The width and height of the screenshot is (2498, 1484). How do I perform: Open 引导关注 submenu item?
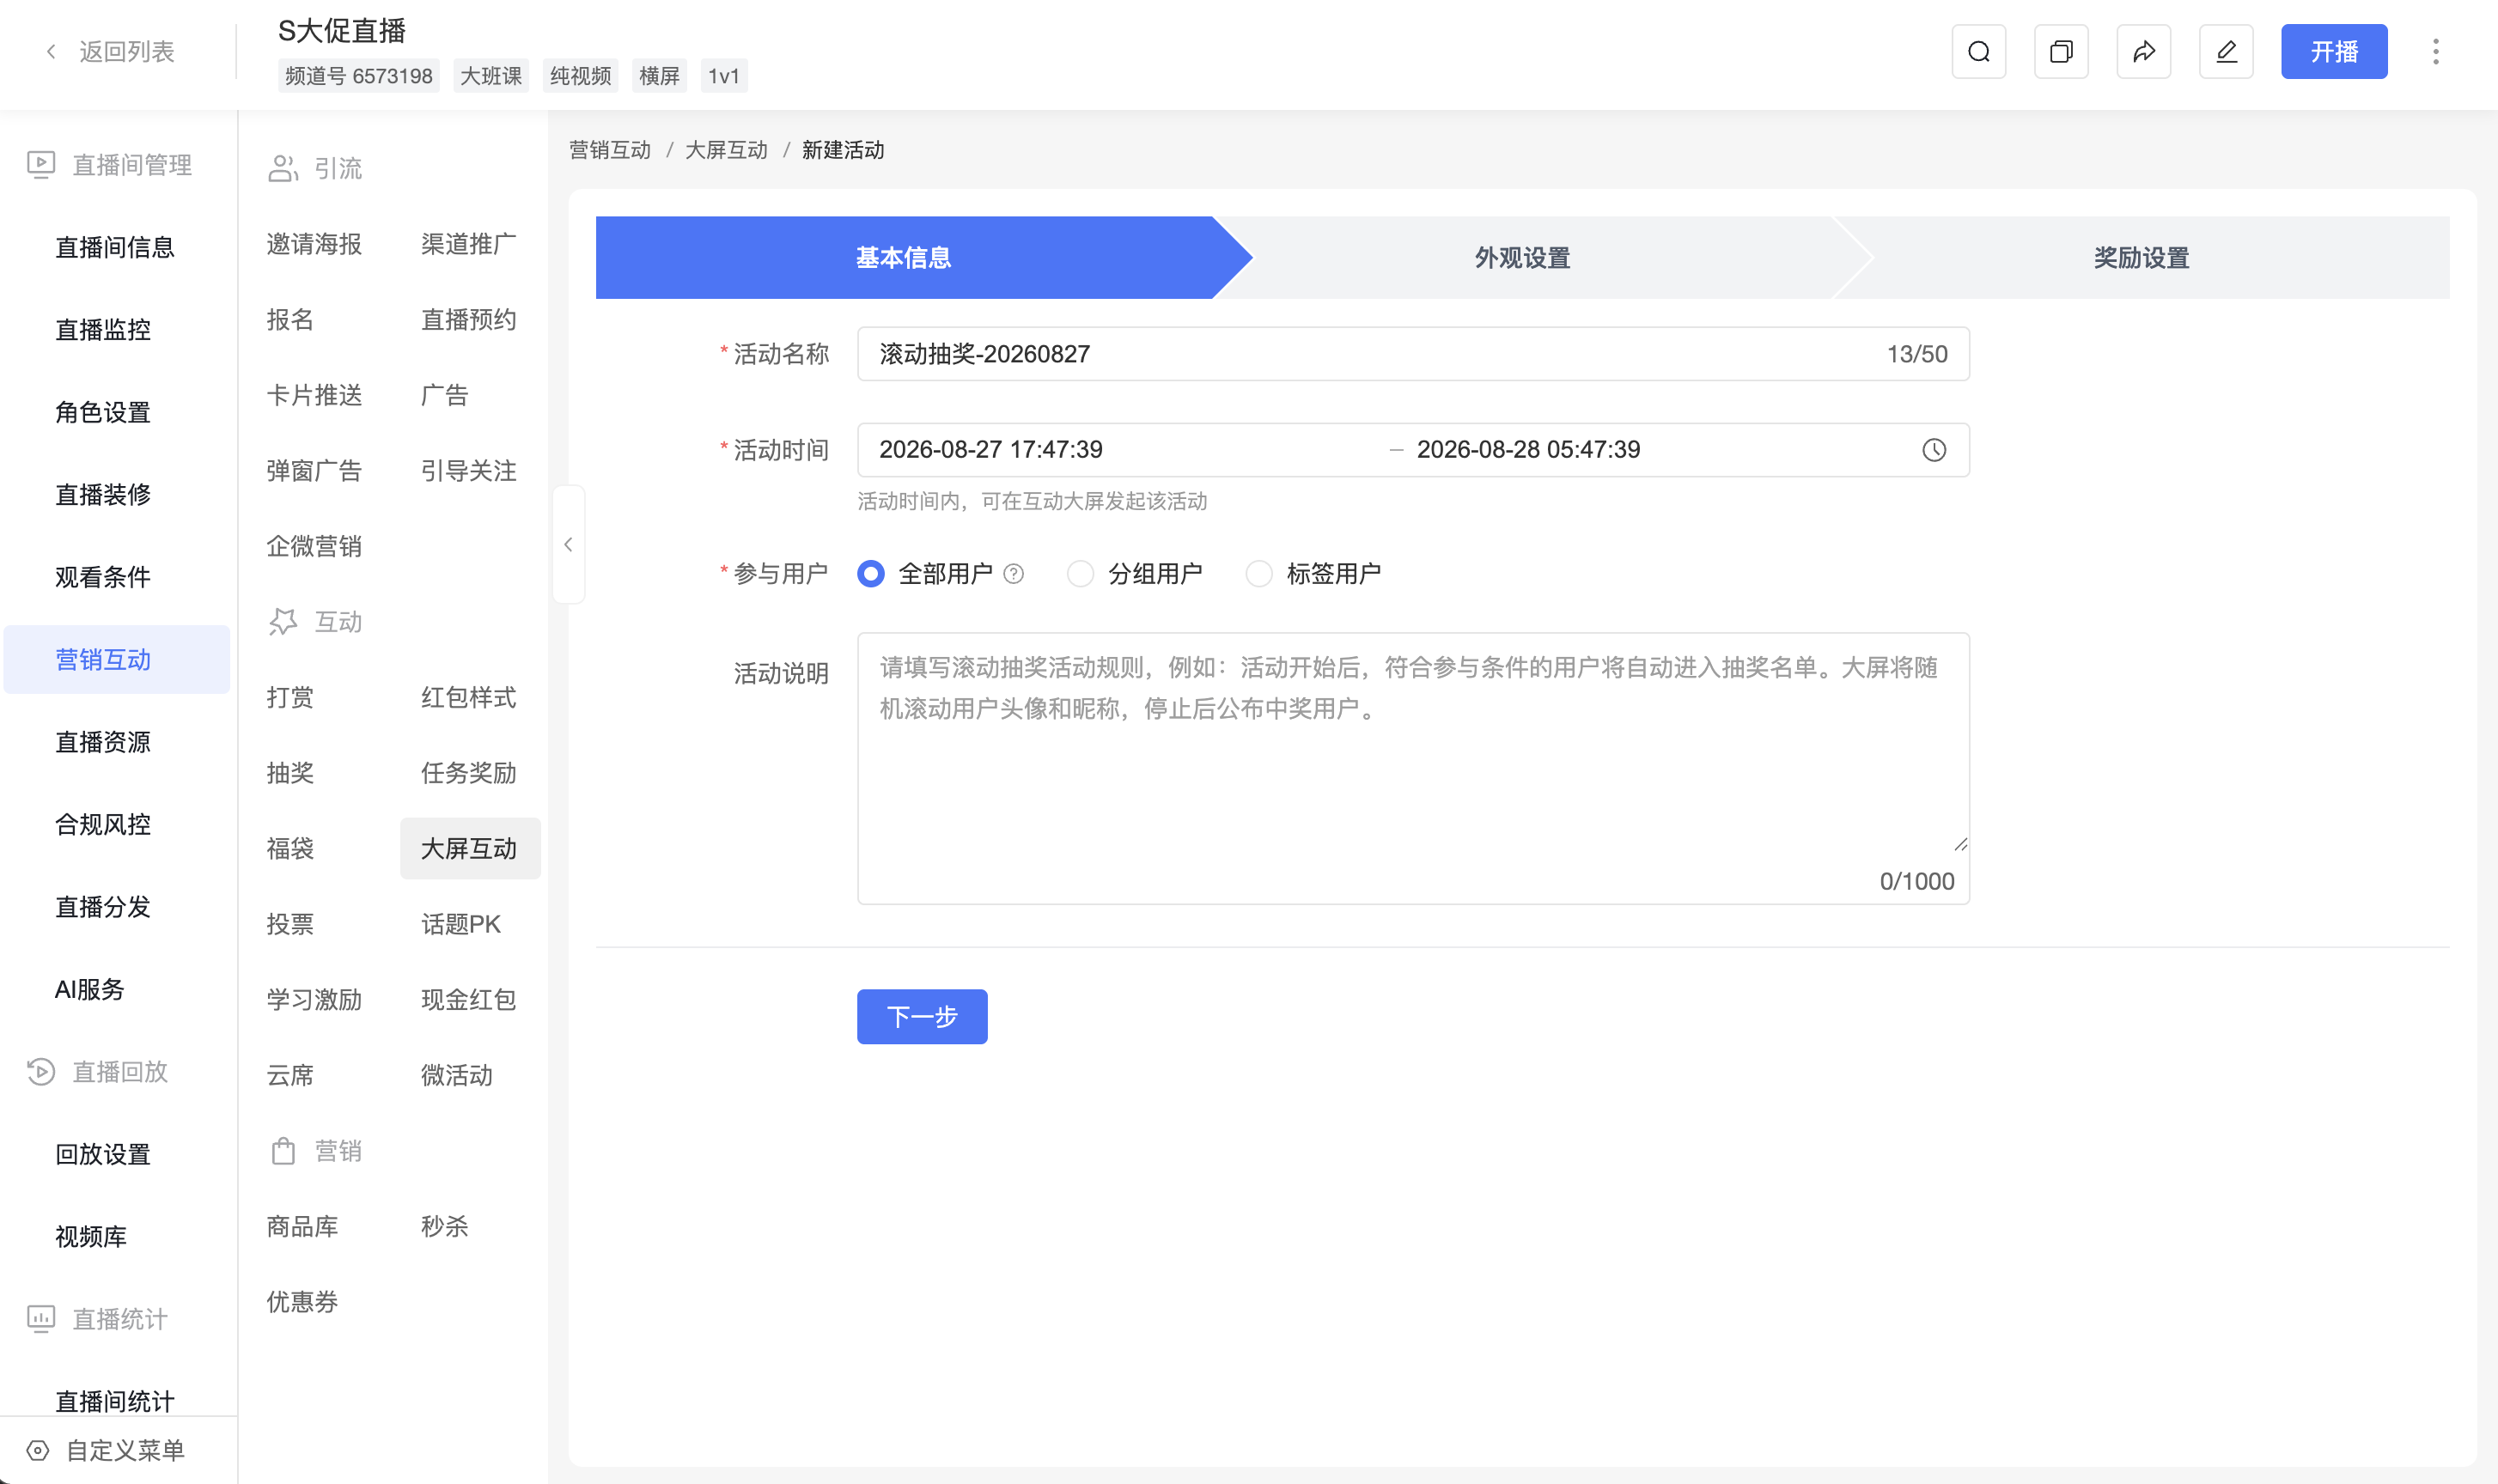click(469, 470)
